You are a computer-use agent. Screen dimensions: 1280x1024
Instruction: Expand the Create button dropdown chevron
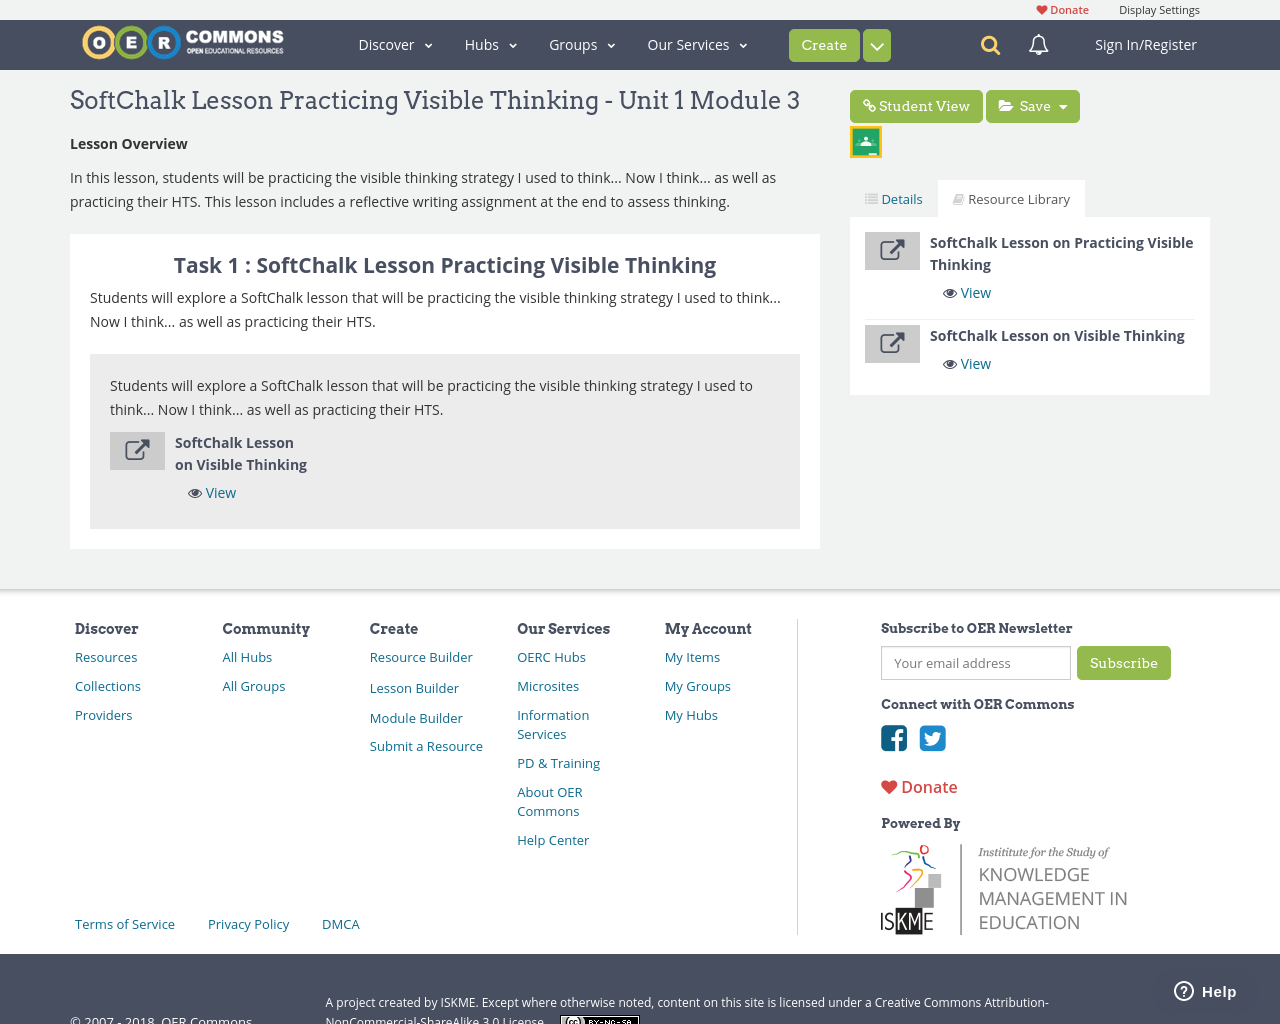875,45
